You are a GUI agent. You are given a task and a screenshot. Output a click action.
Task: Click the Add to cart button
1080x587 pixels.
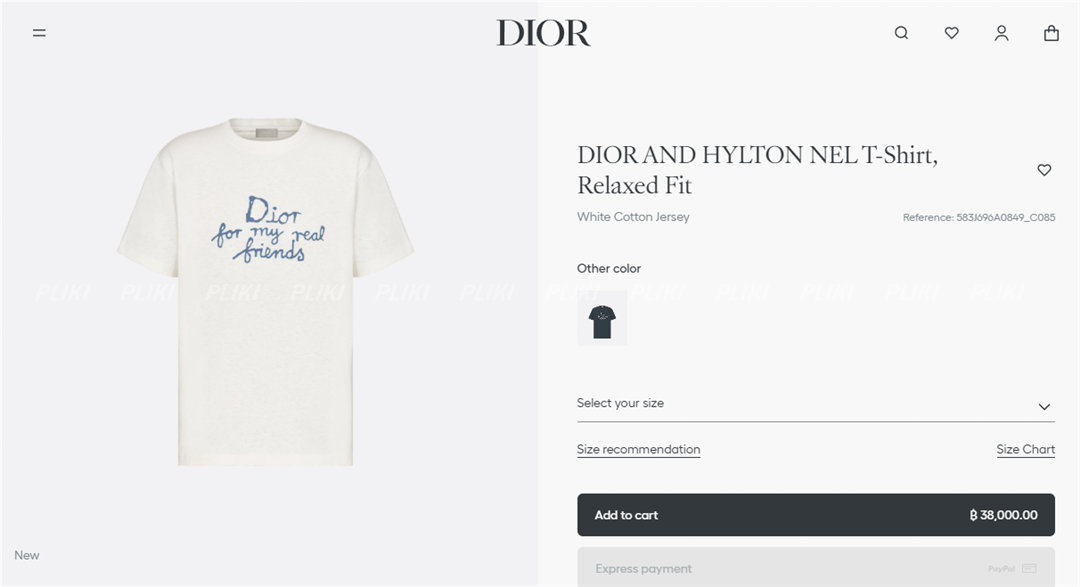click(x=816, y=515)
